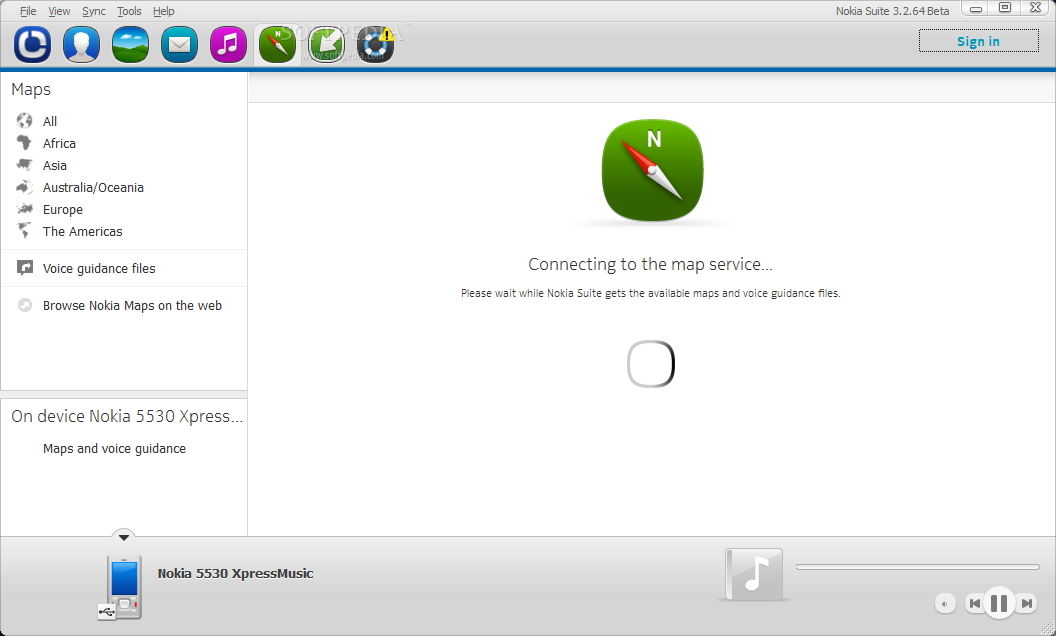Expand the device panel arrow
Image resolution: width=1056 pixels, height=636 pixels.
[124, 537]
